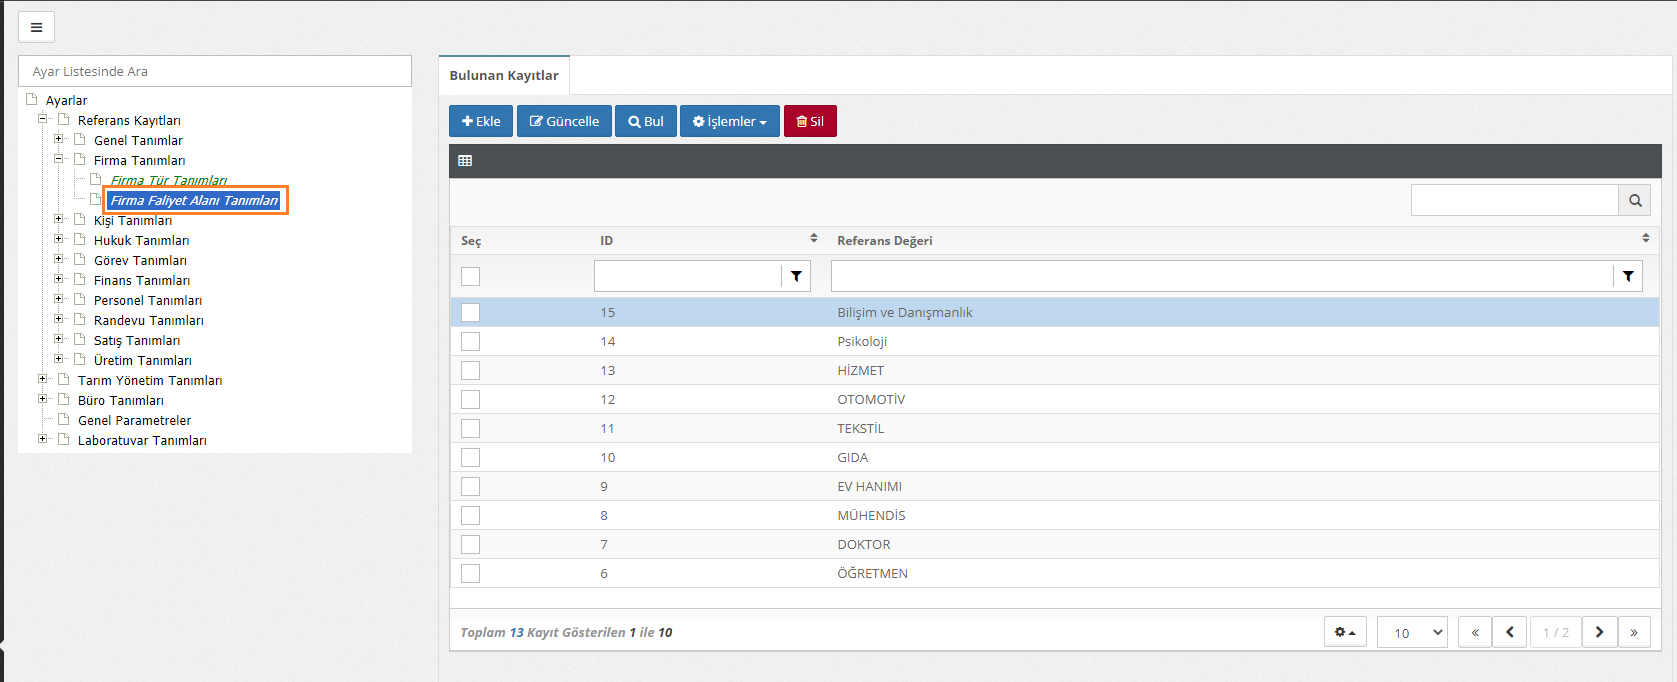This screenshot has width=1677, height=682.
Task: Open the İşlemler dropdown menu
Action: coord(729,121)
